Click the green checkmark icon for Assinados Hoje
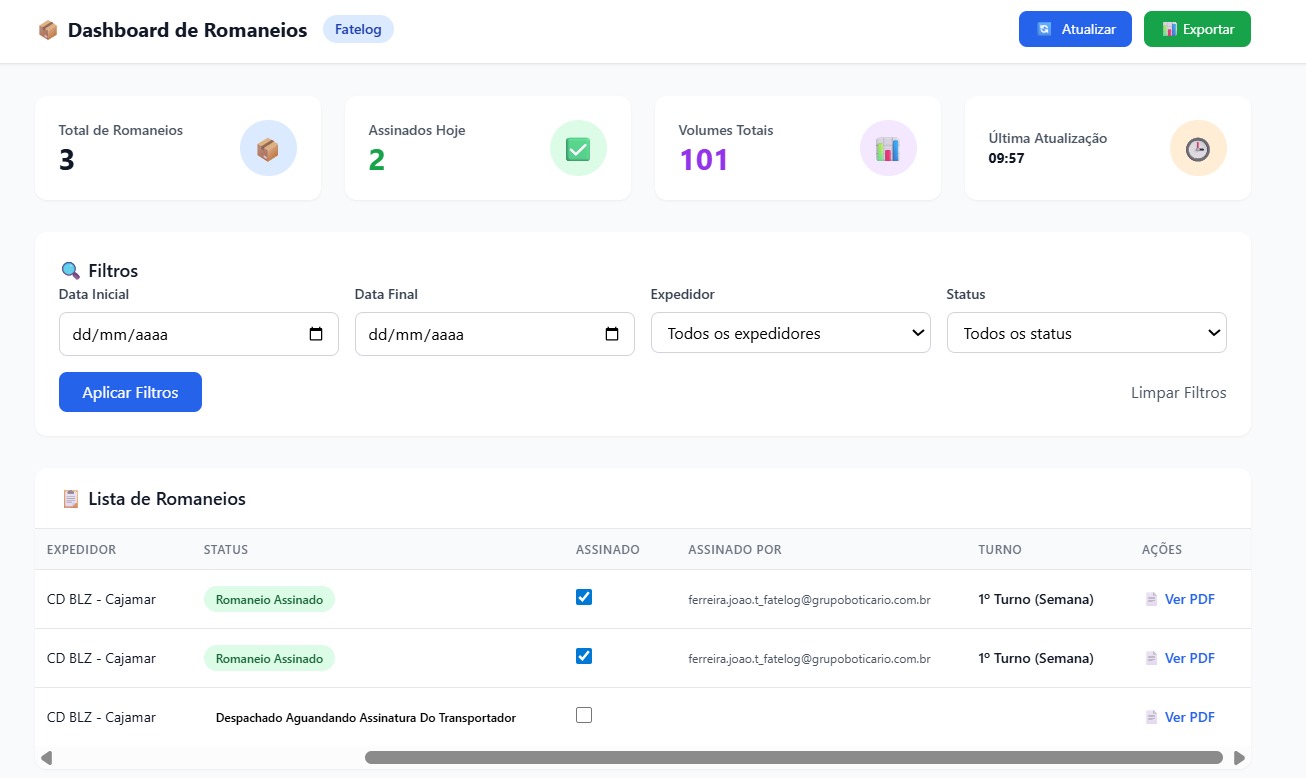 click(578, 149)
